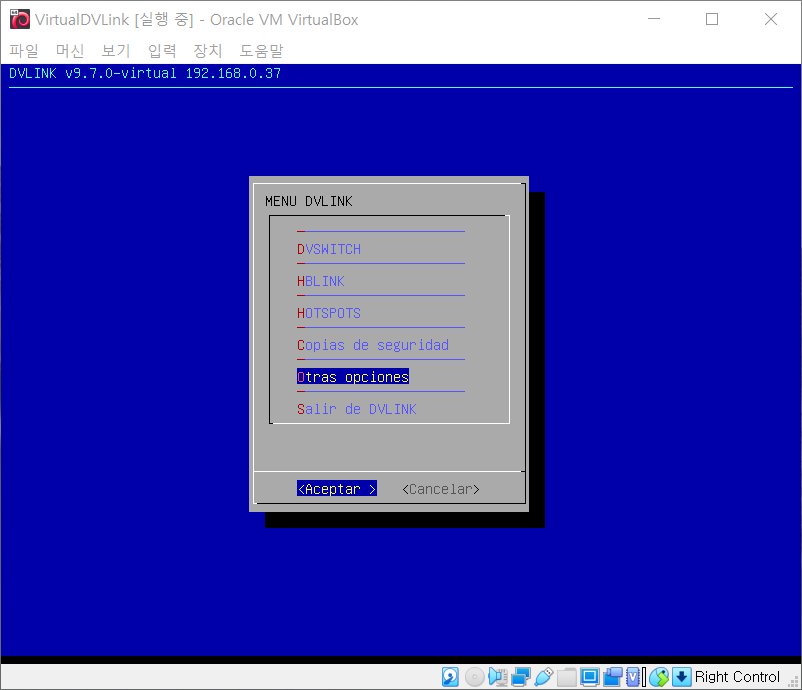This screenshot has width=802, height=690.
Task: Choose Salir de DVLINK
Action: pyautogui.click(x=357, y=409)
